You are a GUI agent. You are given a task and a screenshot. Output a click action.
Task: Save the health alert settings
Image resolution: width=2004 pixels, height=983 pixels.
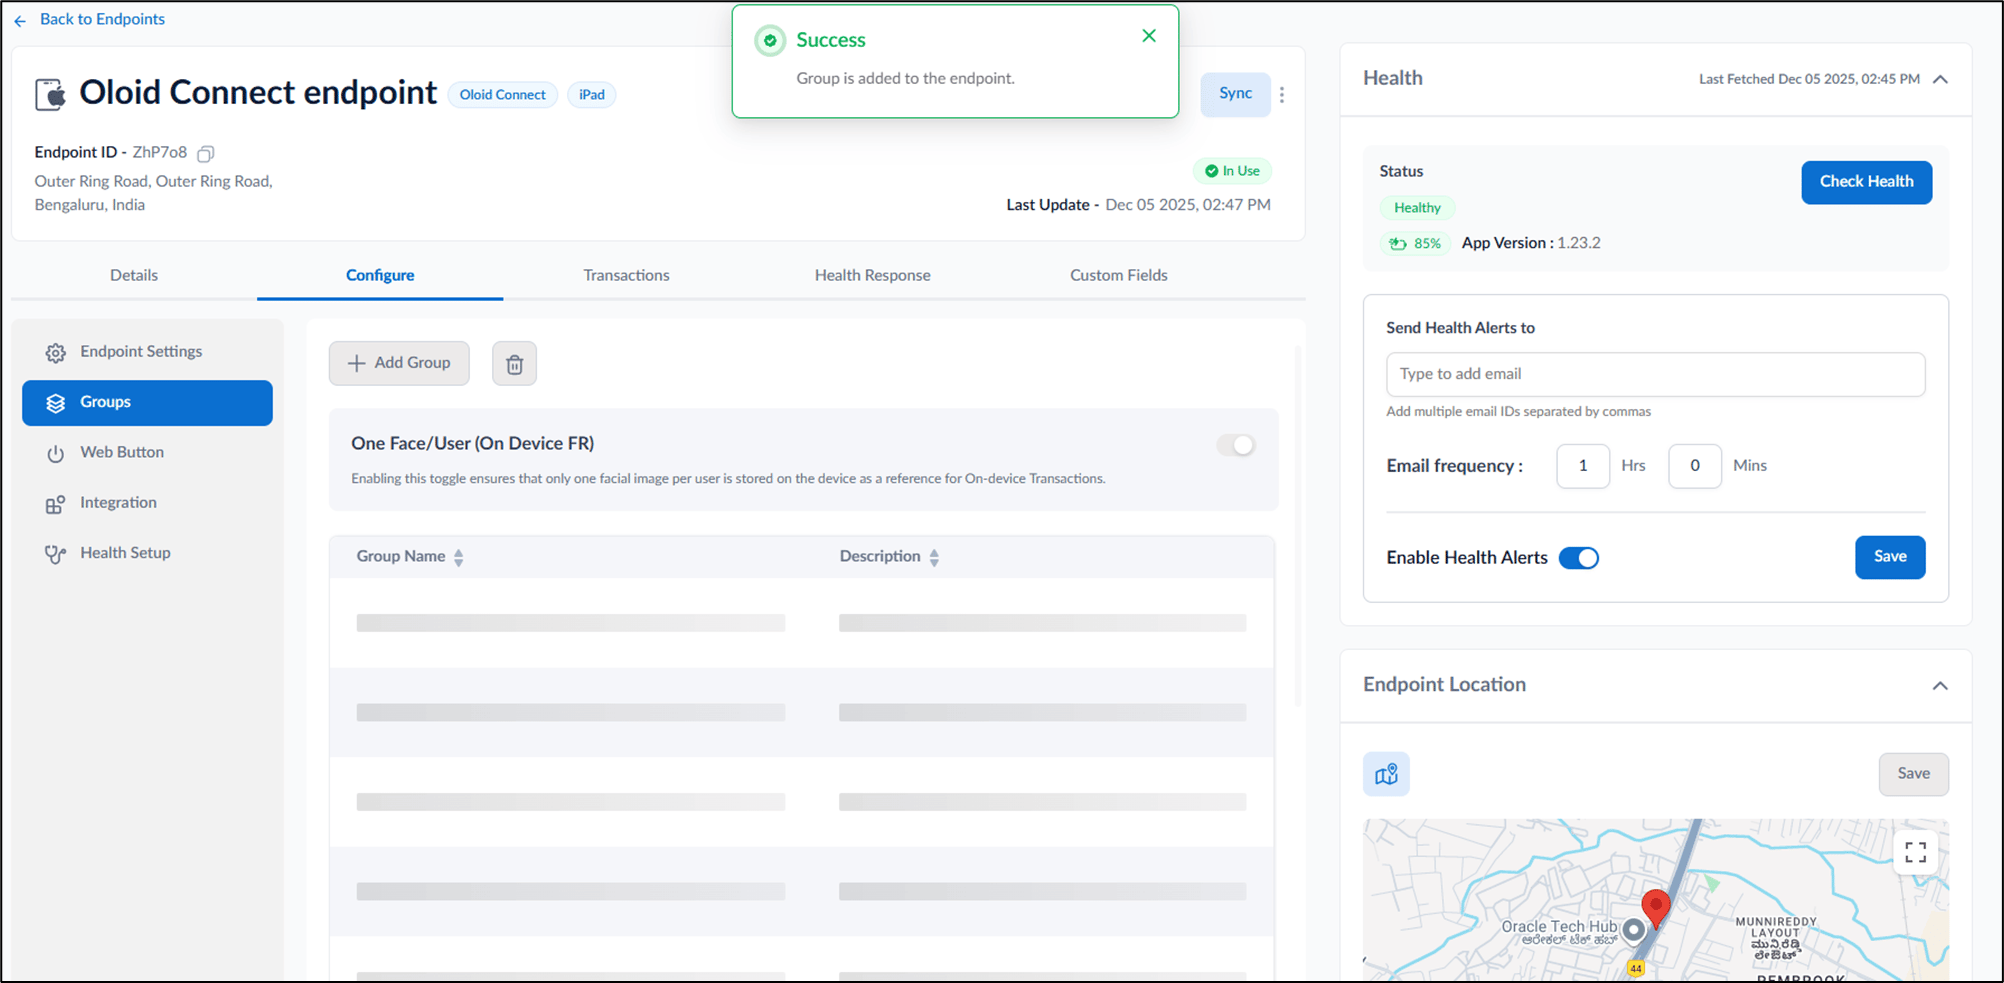pos(1890,557)
